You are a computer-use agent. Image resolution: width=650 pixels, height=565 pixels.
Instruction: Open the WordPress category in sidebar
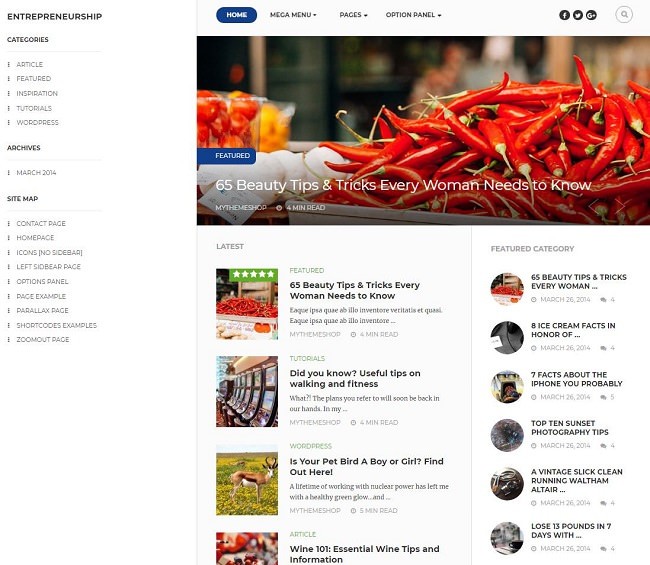(37, 123)
